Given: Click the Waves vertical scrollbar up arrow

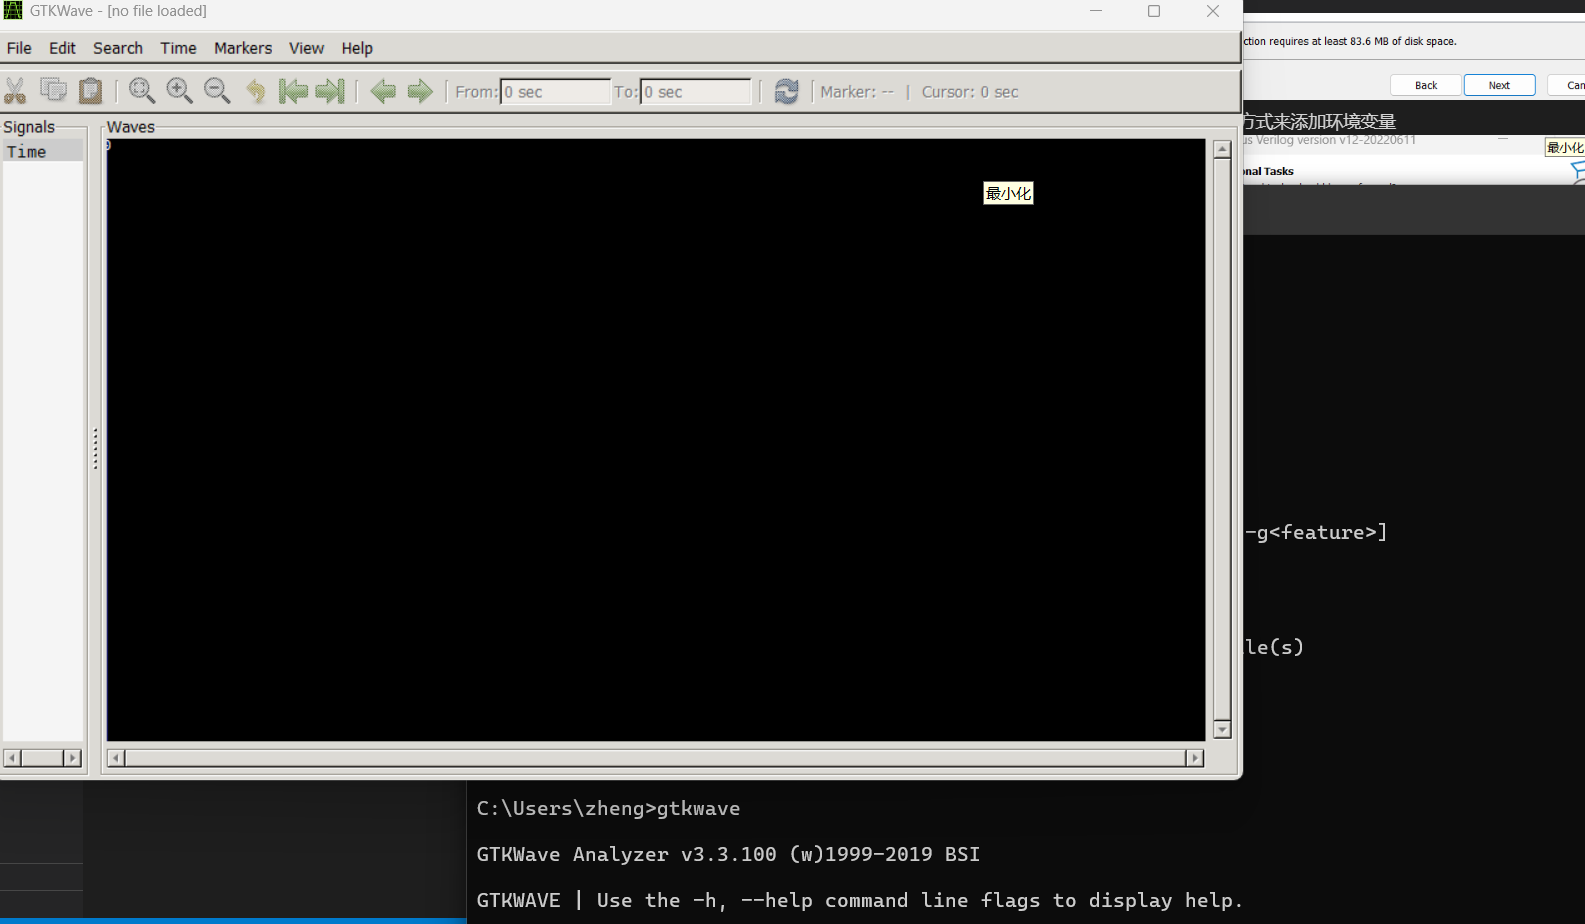Looking at the screenshot, I should click(1222, 149).
